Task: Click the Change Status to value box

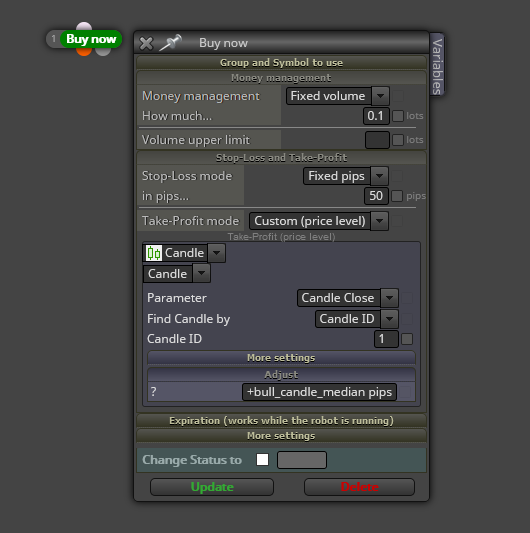Action: click(x=302, y=460)
